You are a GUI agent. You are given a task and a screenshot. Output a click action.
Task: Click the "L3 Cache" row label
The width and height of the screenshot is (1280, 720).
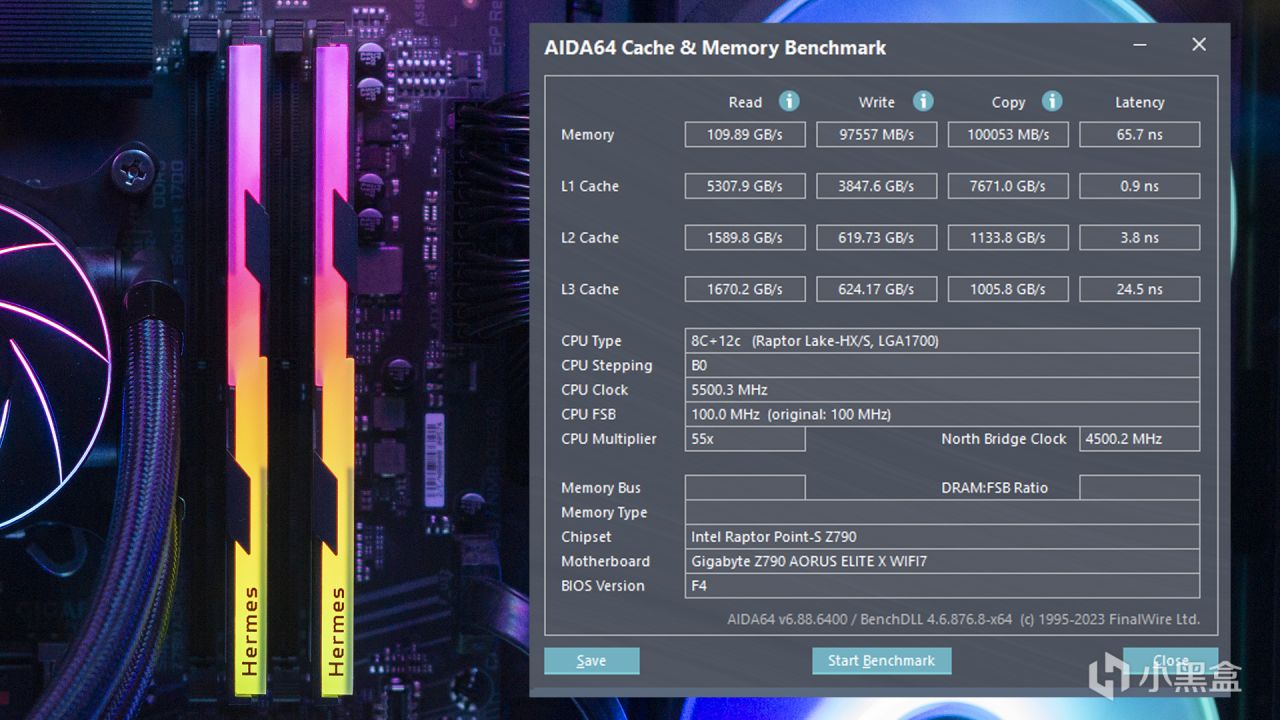click(x=590, y=289)
